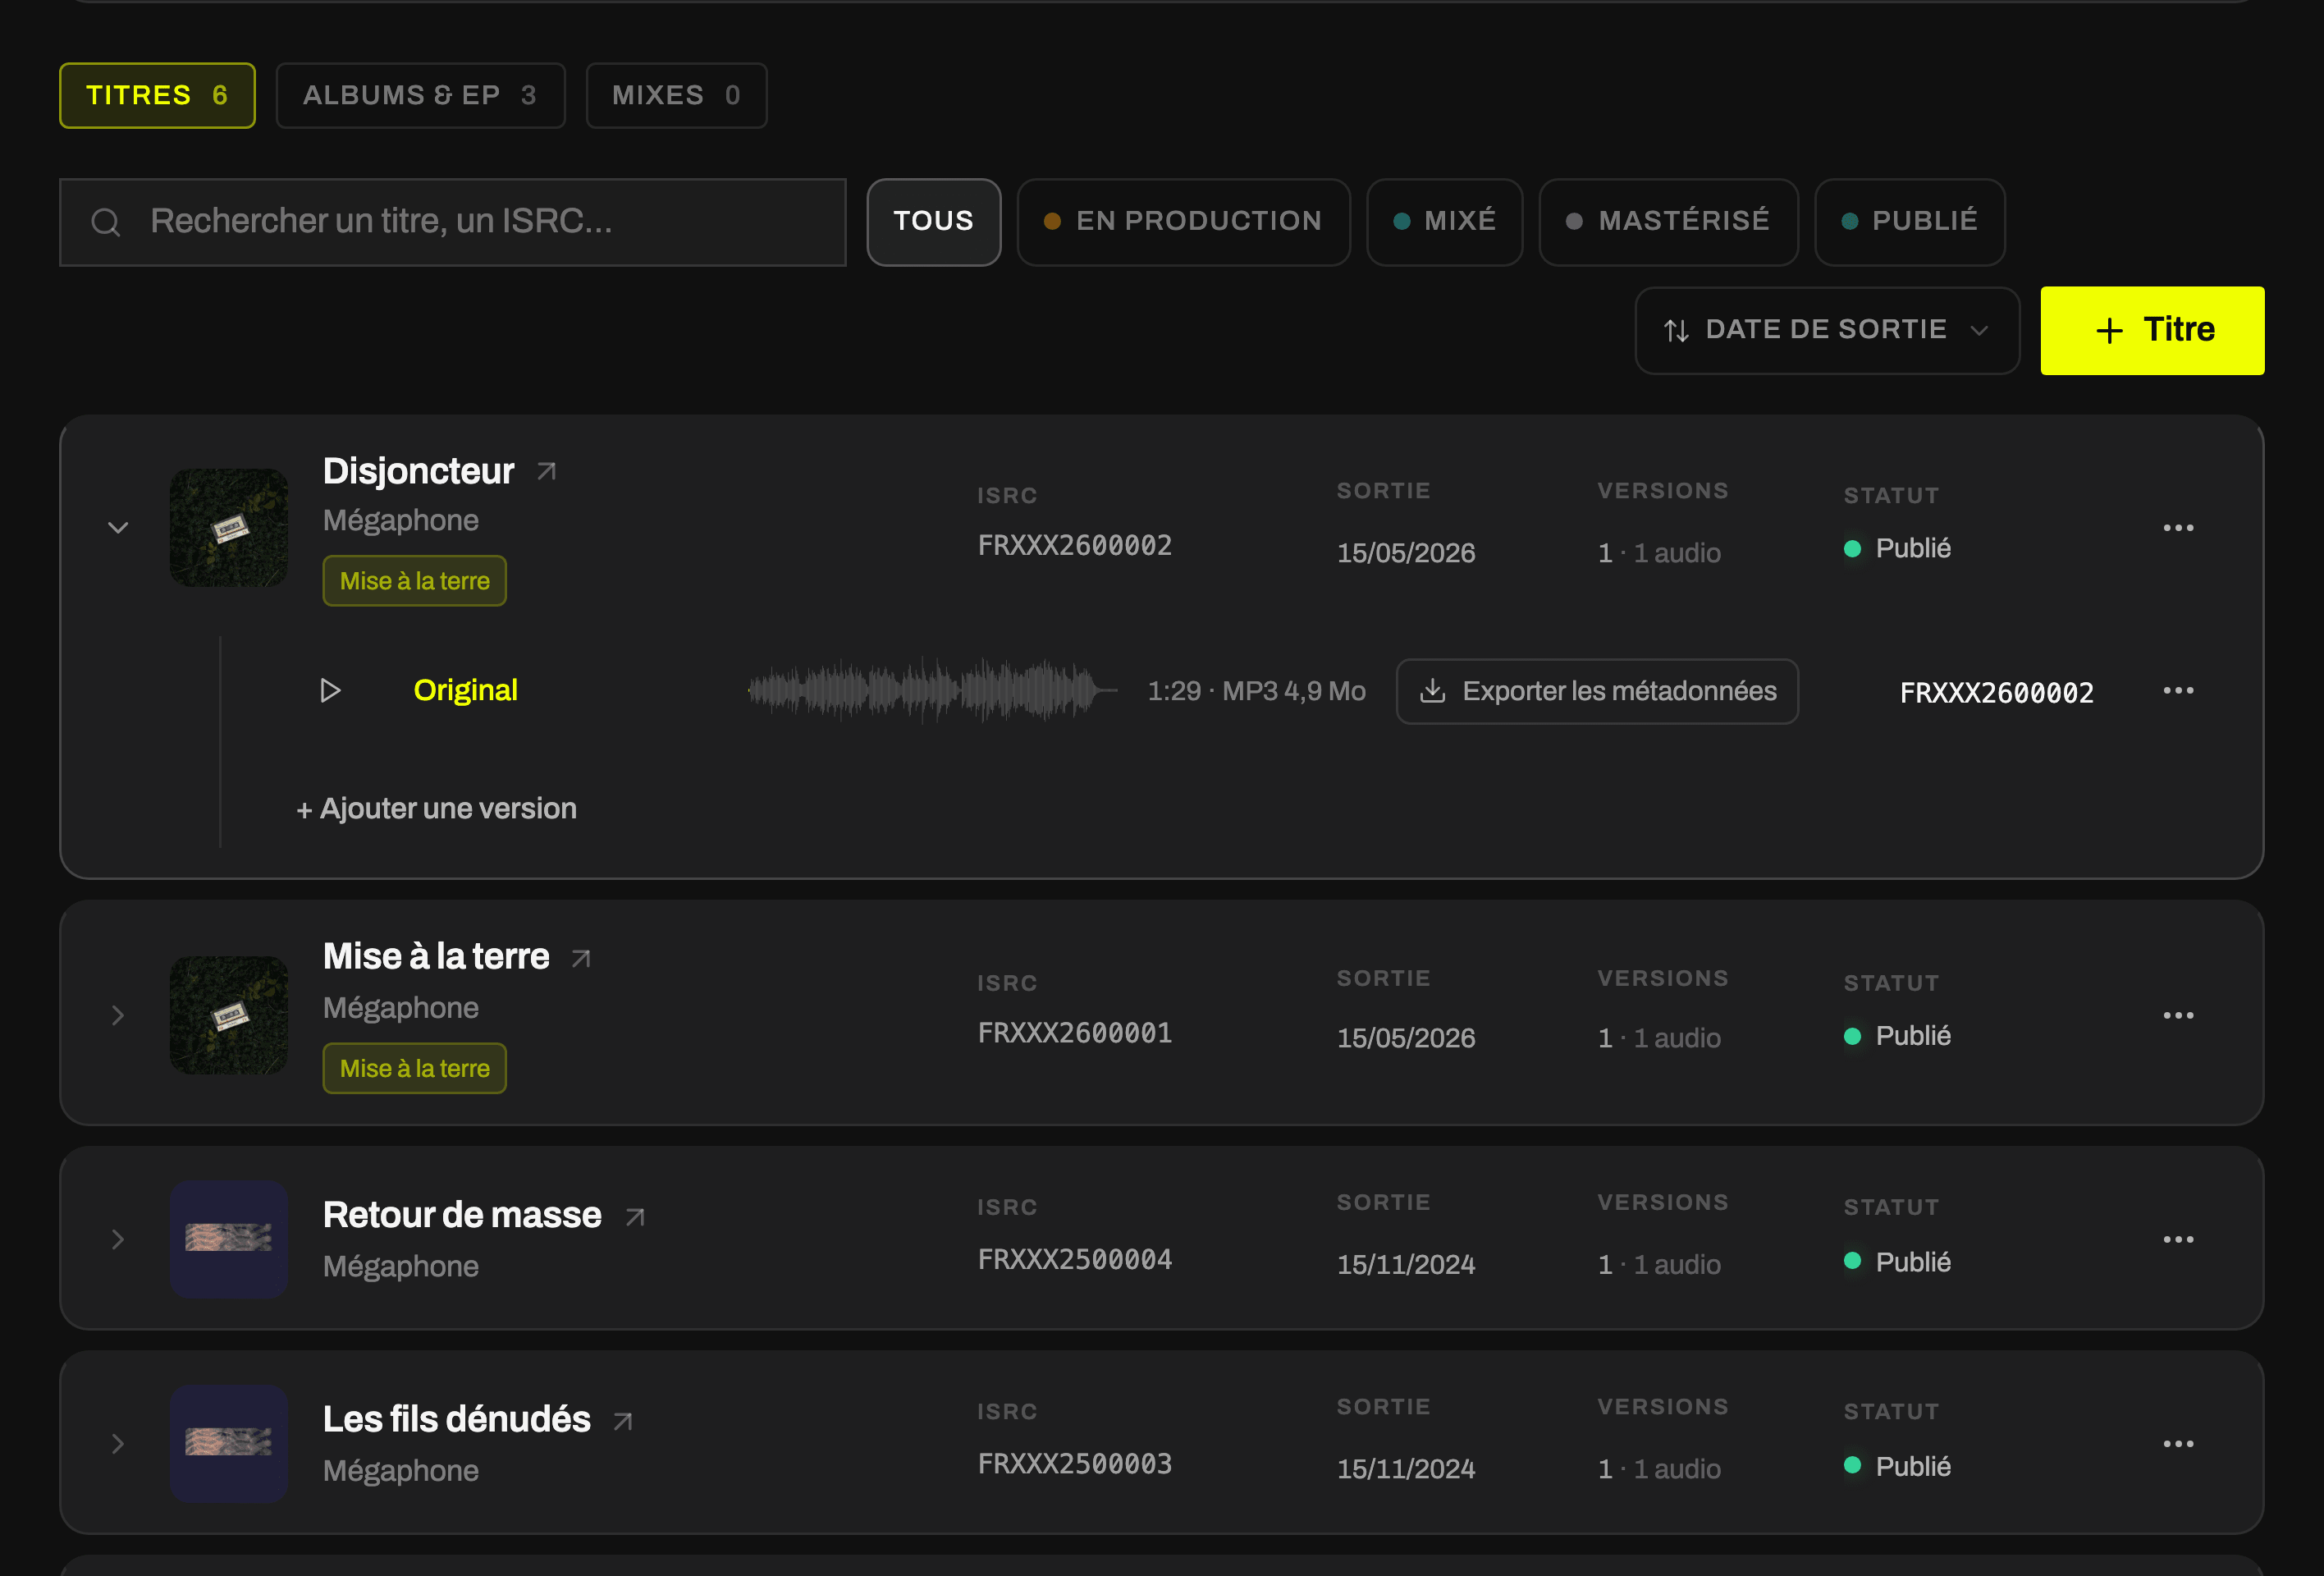Image resolution: width=2324 pixels, height=1576 pixels.
Task: Expand the Retour de masse track row
Action: click(x=118, y=1239)
